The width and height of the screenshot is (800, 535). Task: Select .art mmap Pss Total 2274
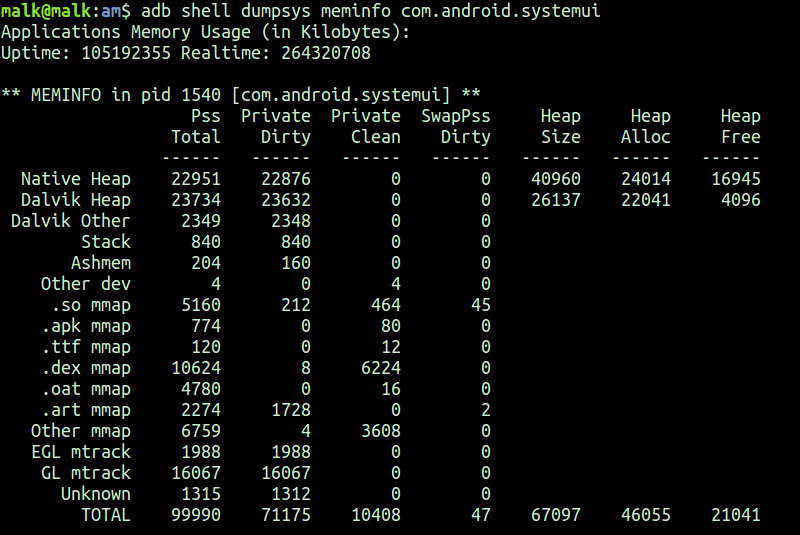point(201,410)
